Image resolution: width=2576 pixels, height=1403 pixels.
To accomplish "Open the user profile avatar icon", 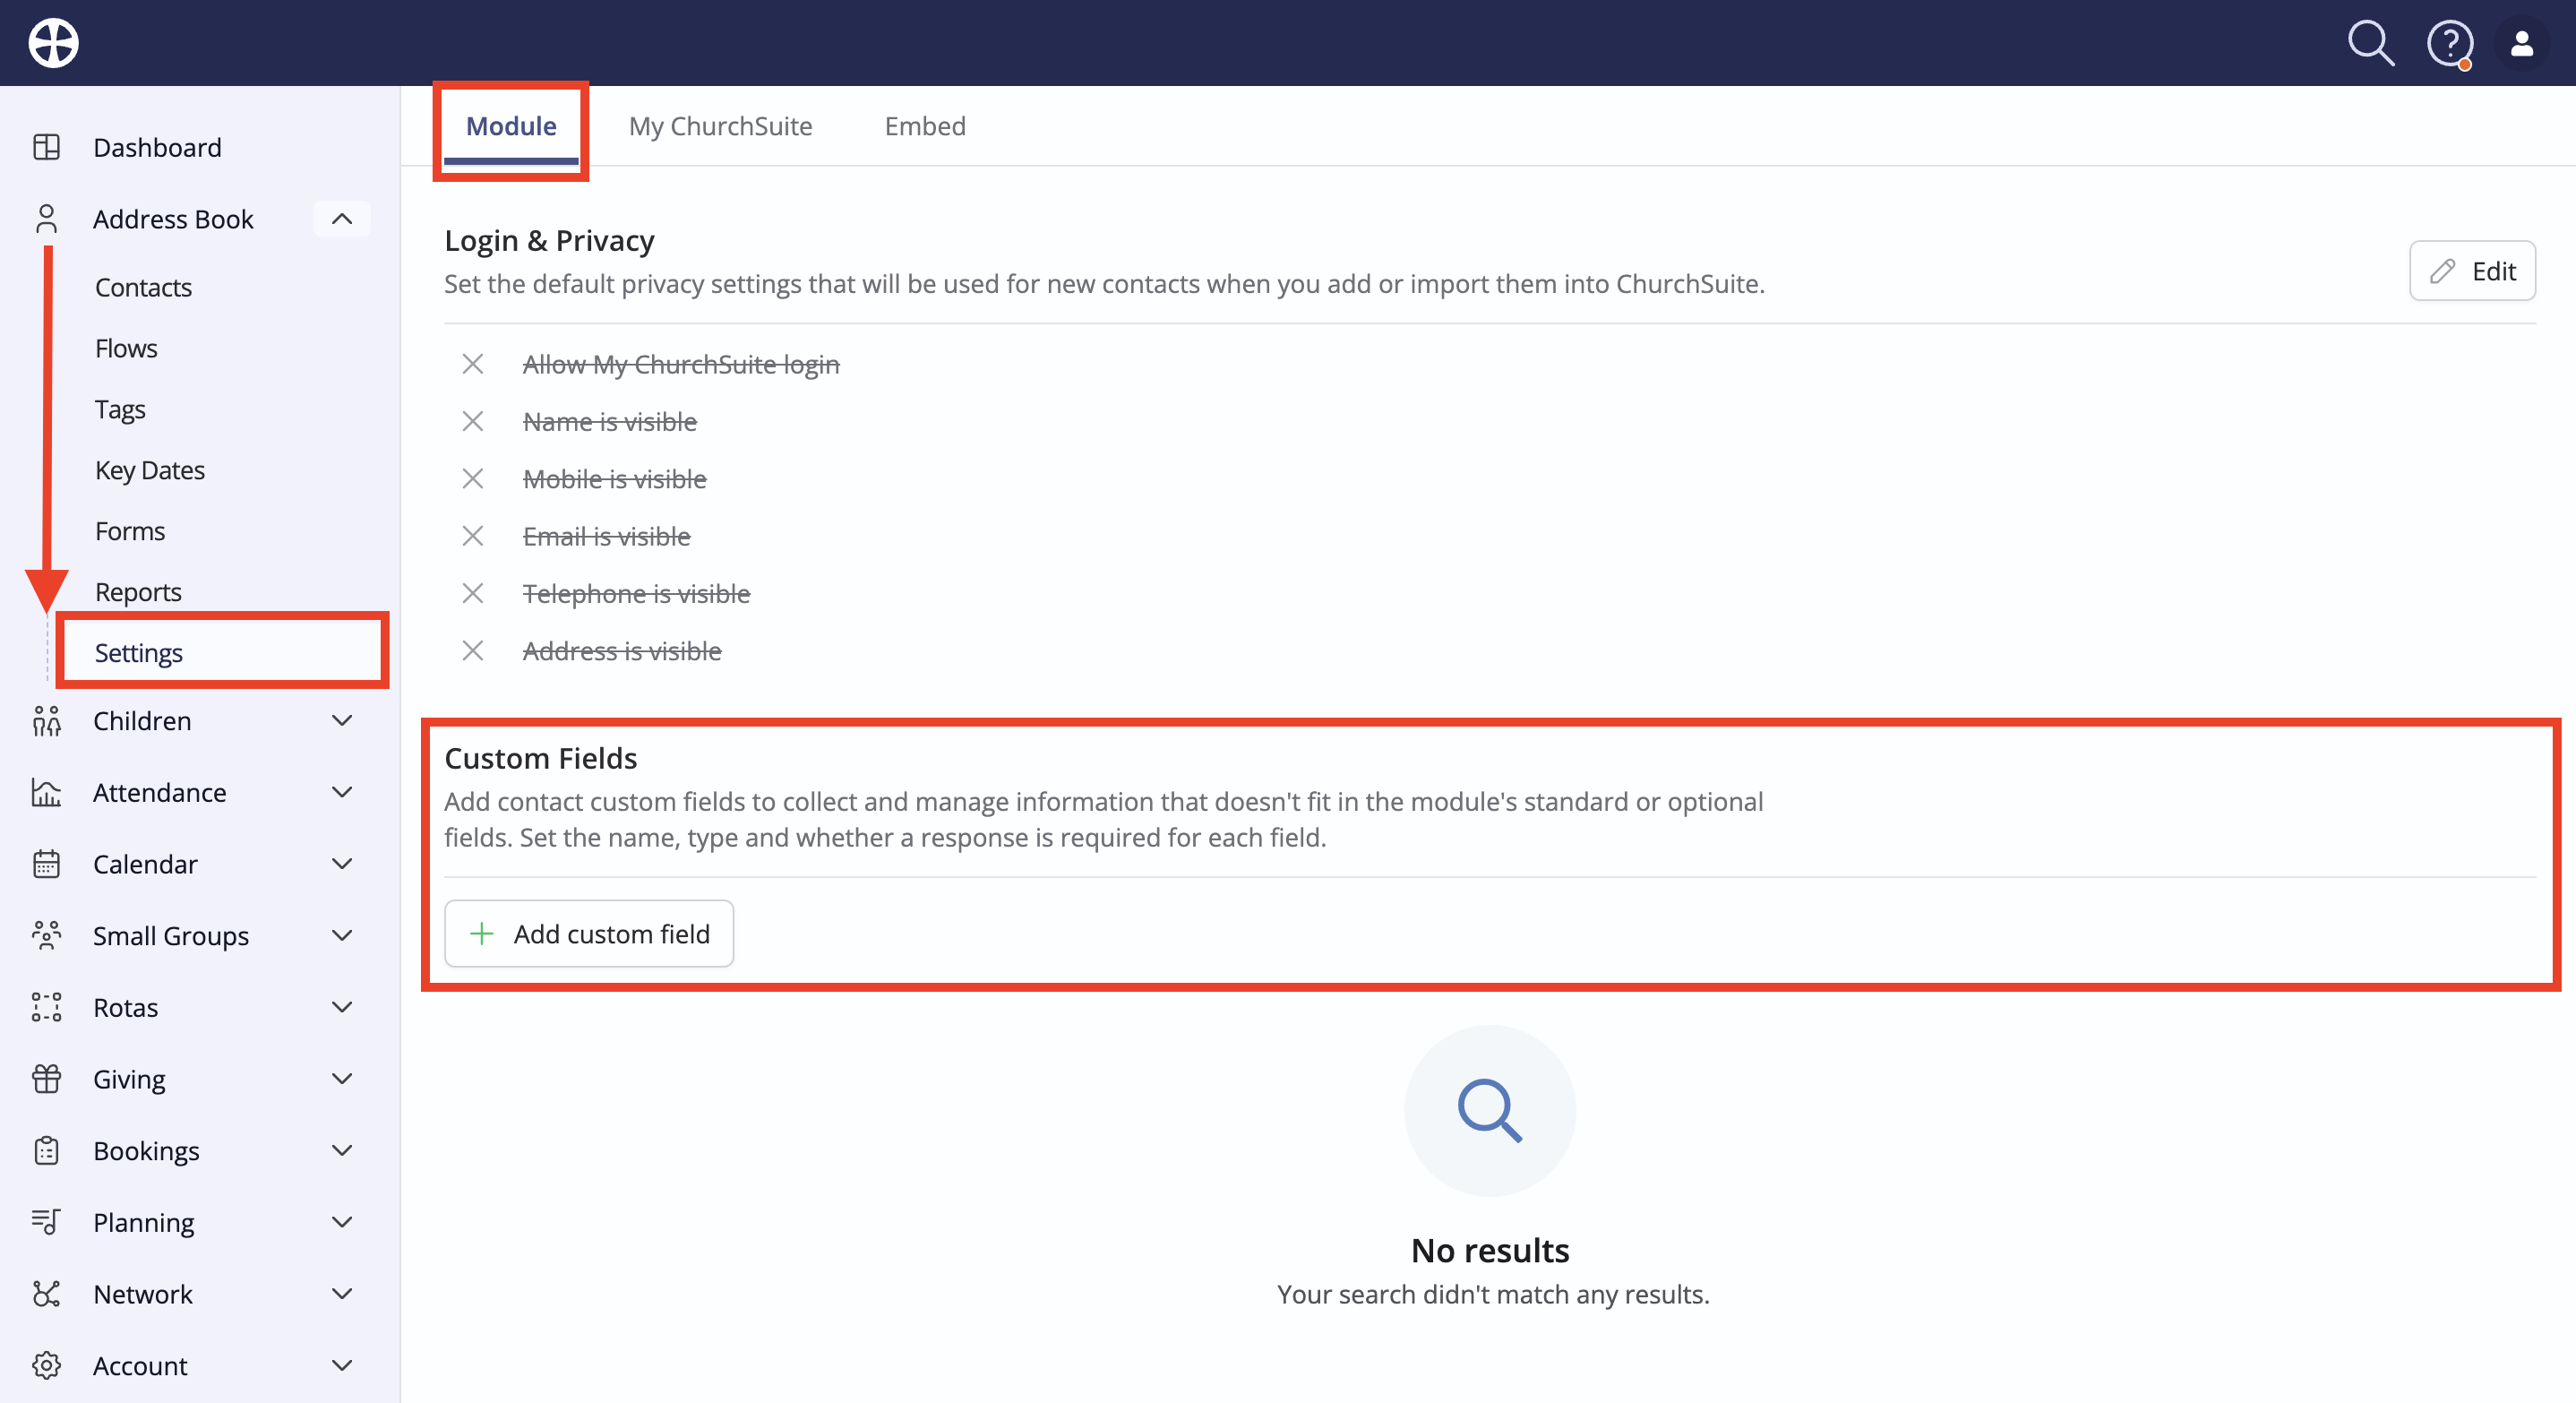I will [2522, 43].
